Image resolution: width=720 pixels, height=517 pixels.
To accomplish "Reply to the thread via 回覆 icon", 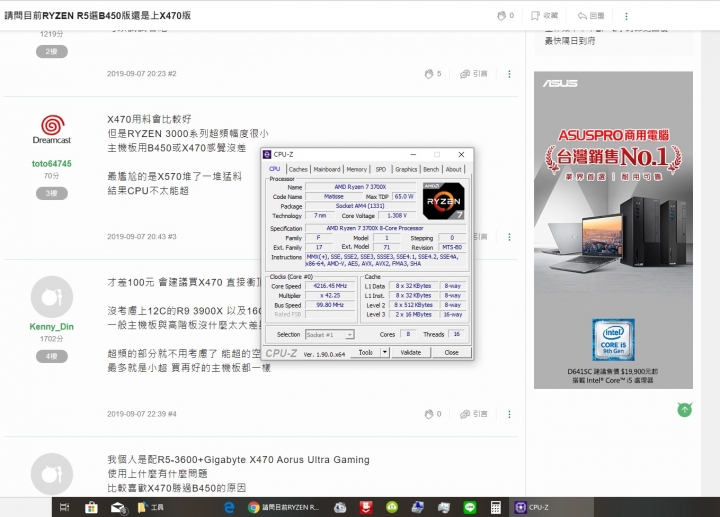I will [582, 16].
